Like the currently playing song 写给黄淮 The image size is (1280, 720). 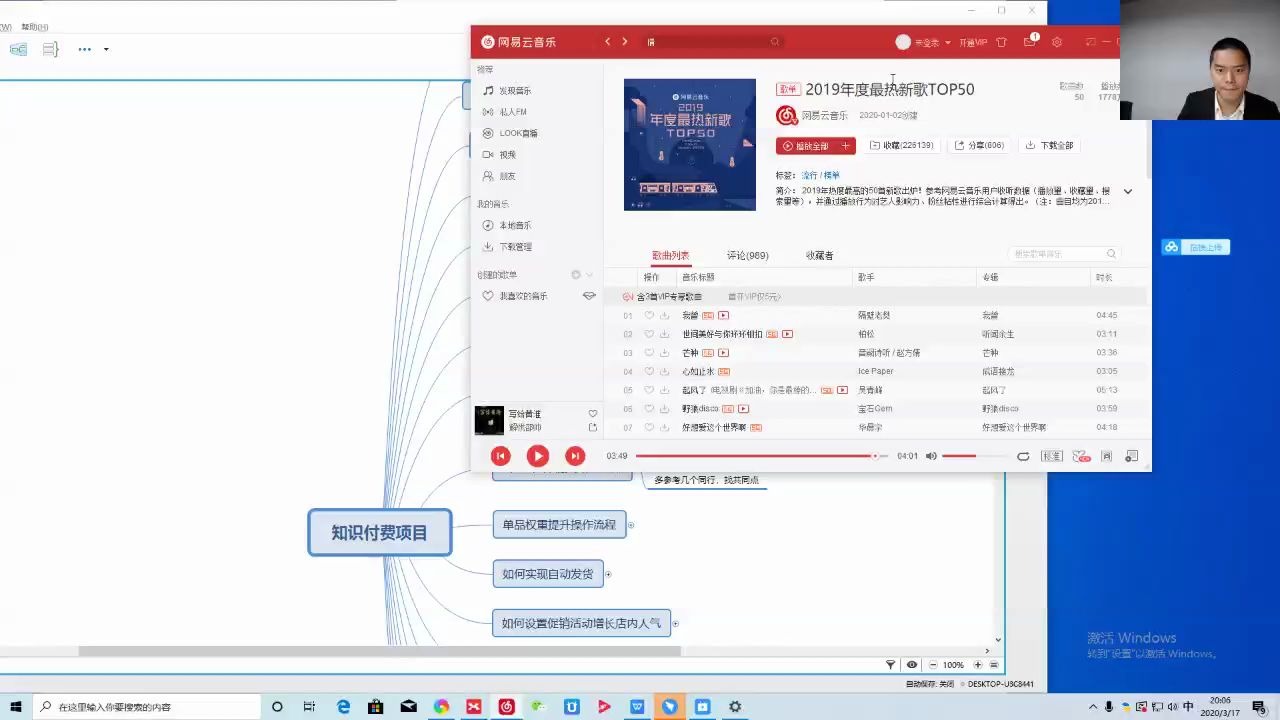(x=593, y=413)
